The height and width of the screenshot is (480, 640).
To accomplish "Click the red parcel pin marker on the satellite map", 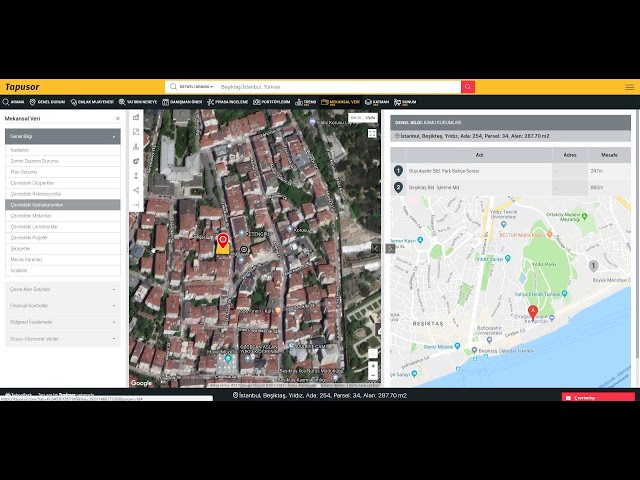I will pos(222,241).
